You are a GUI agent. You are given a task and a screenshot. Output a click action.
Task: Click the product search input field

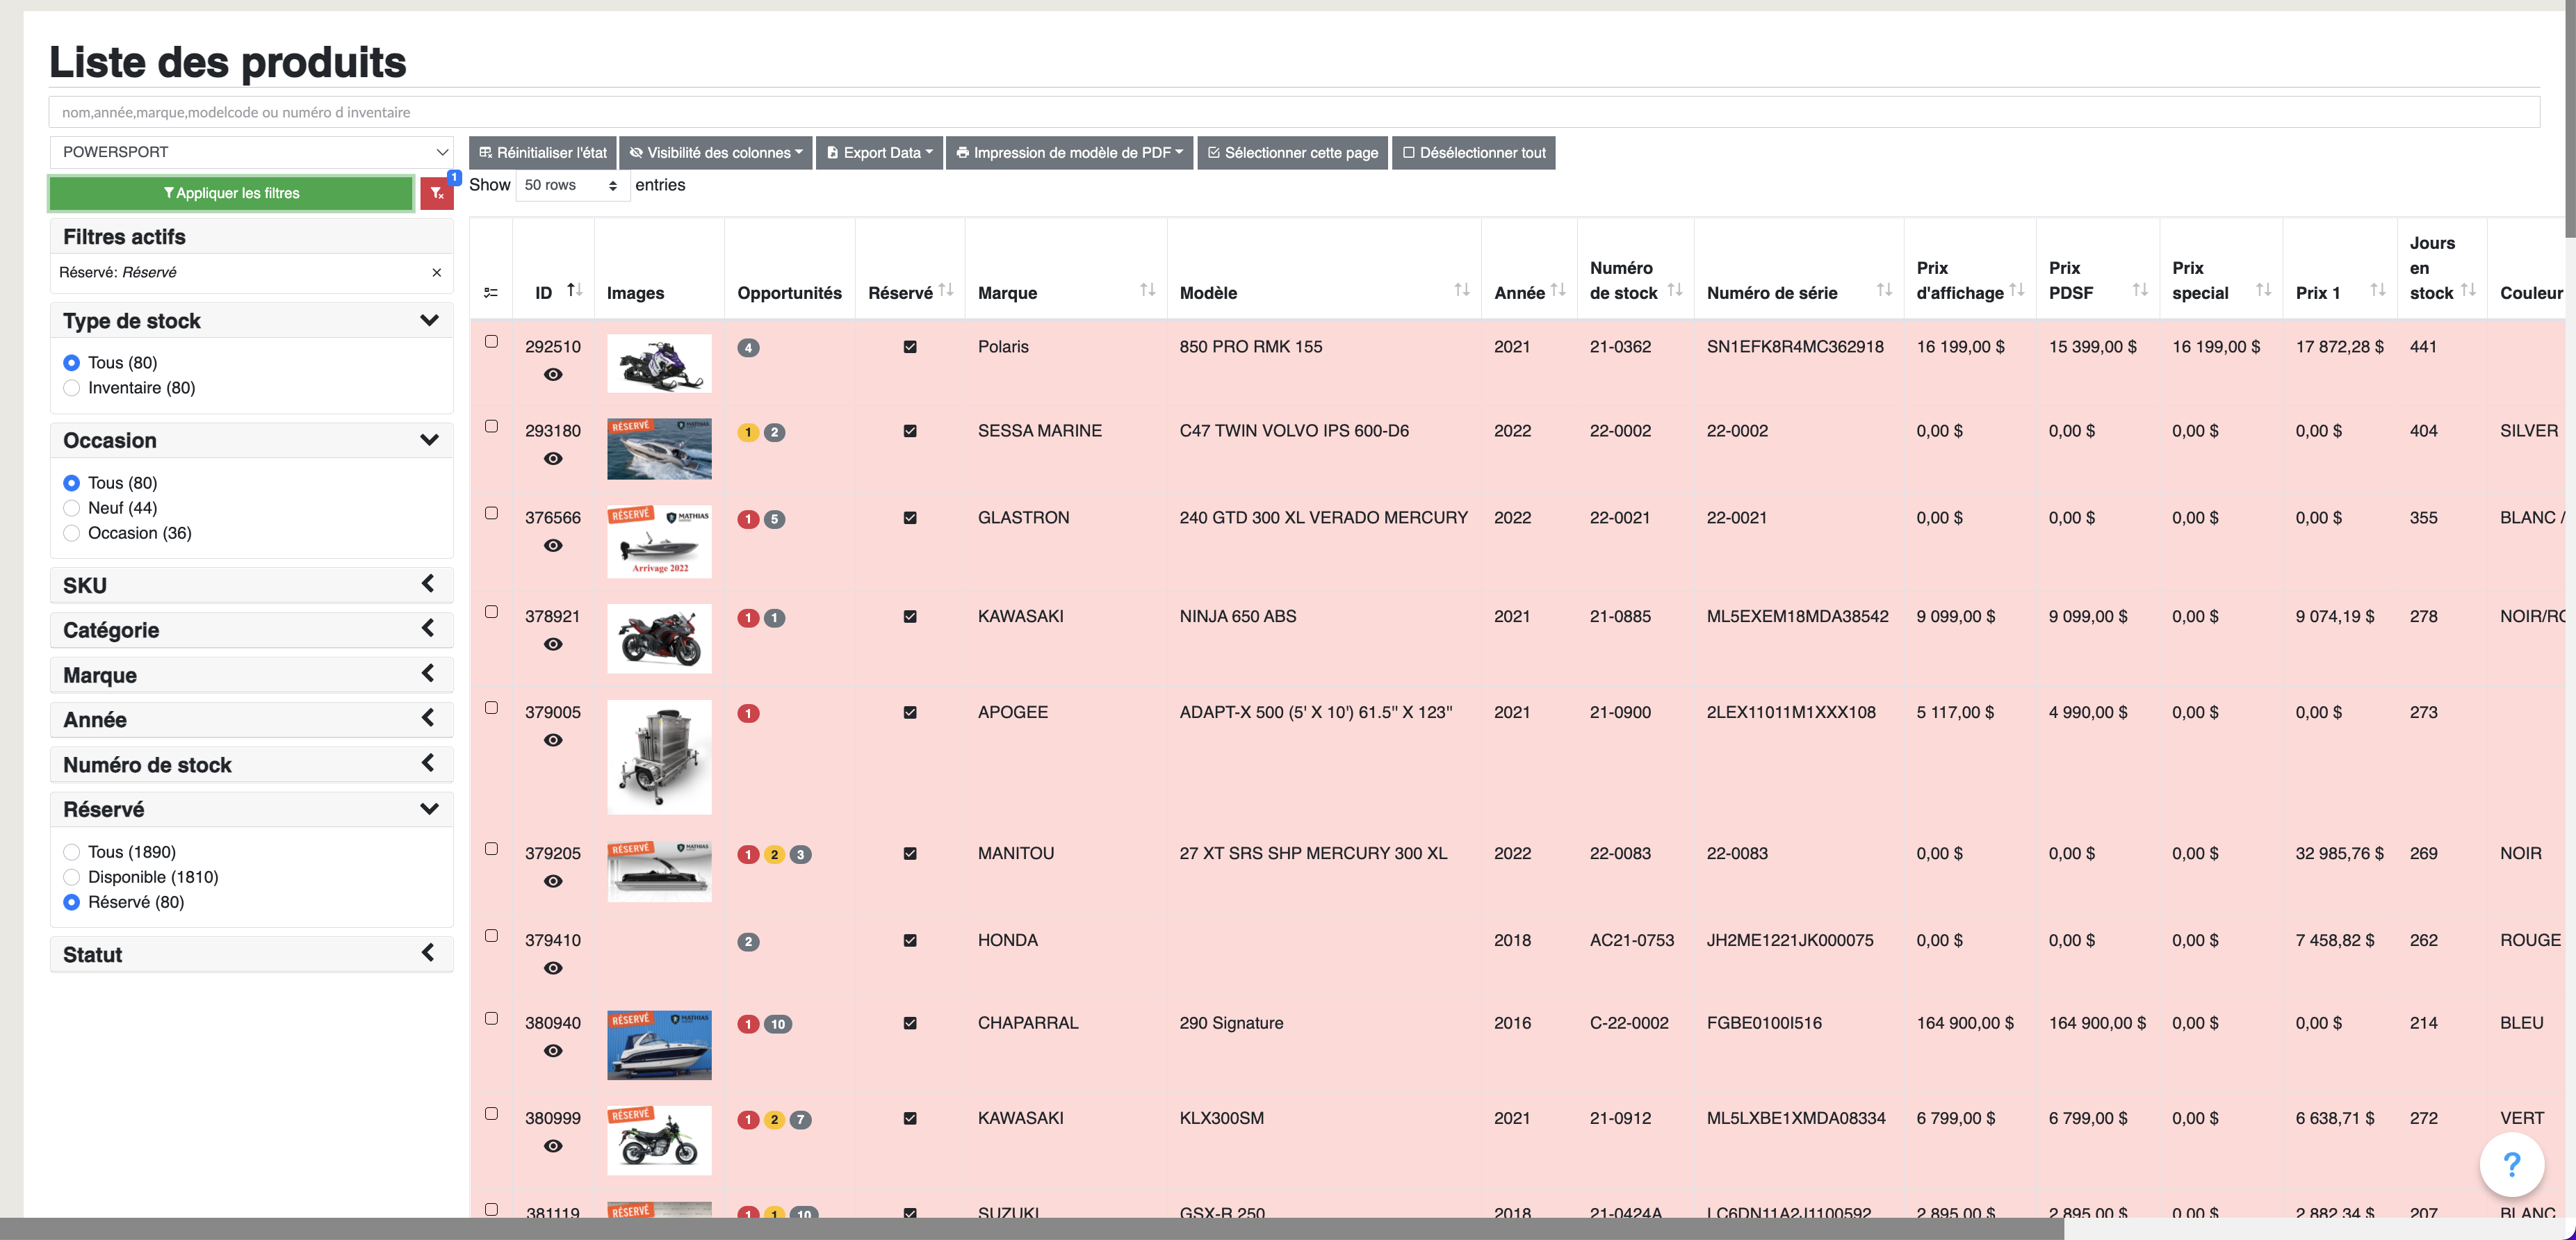[1294, 112]
